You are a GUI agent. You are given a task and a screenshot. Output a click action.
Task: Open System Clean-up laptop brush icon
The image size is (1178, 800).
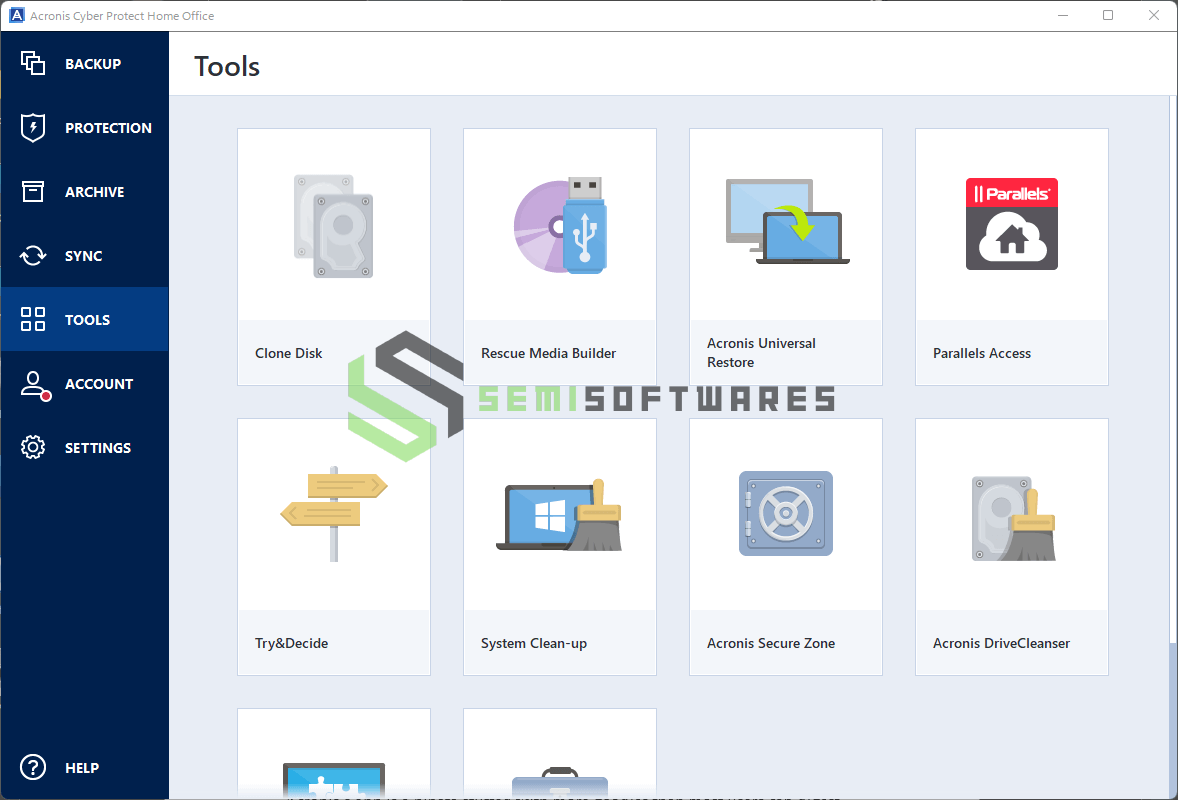pos(560,515)
